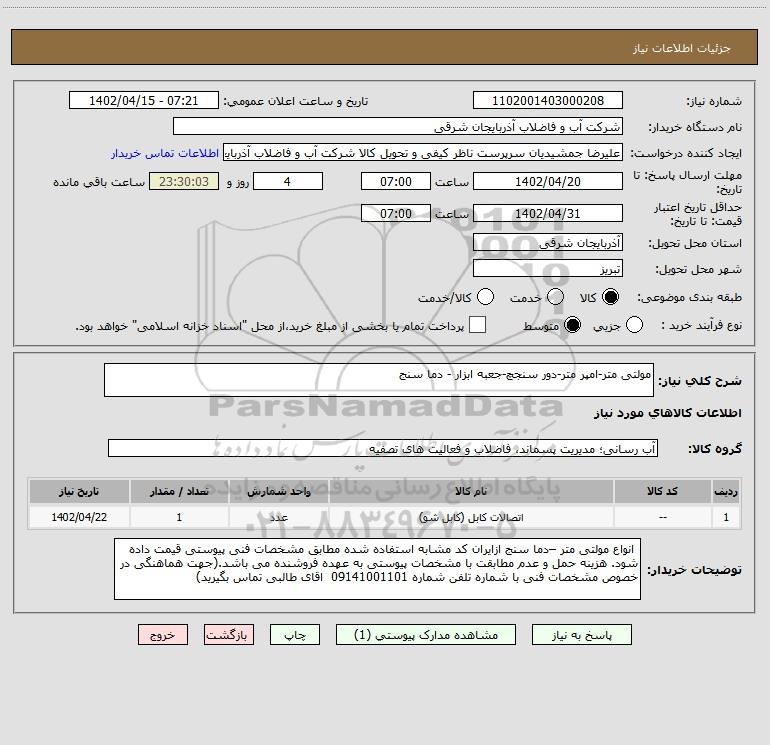Click the پاسخ به نیاز button
The width and height of the screenshot is (770, 745).
581,635
